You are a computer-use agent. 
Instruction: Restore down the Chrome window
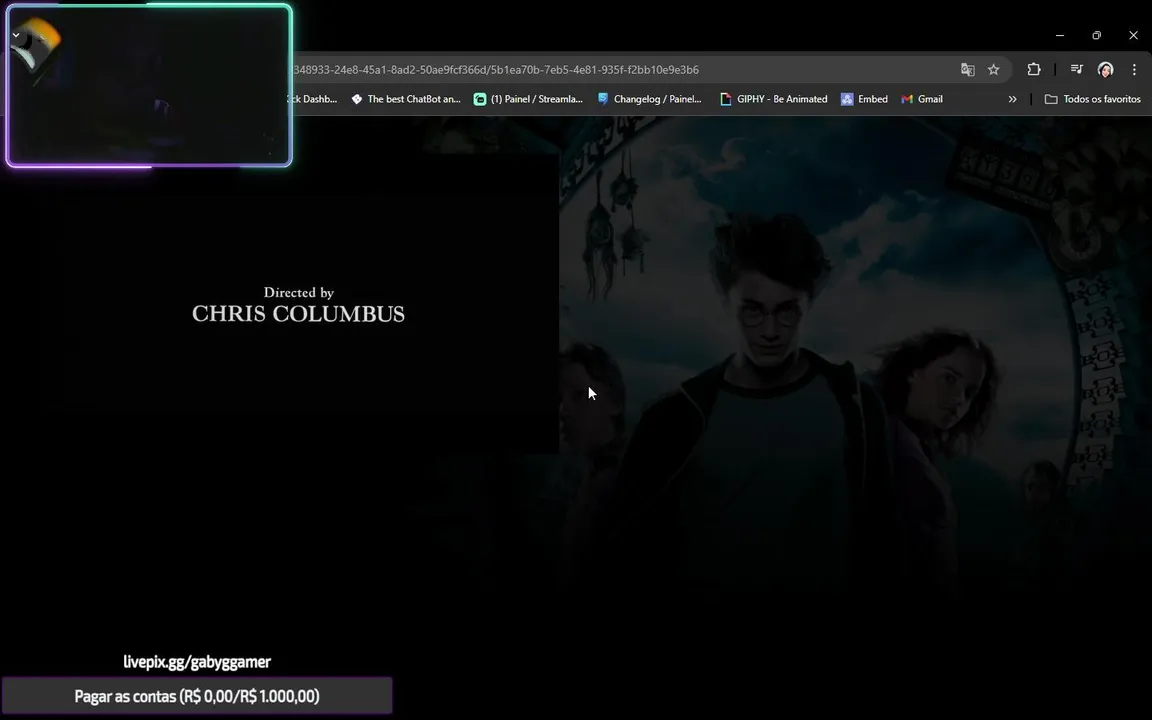coord(1096,35)
